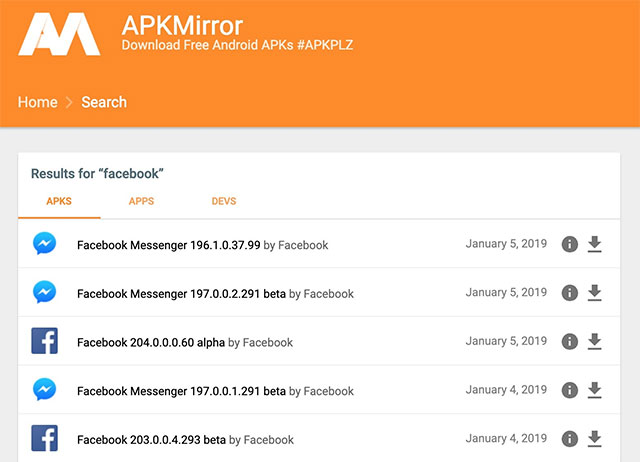Screen dimensions: 640x462
Task: Open info for Facebook Messenger 196.1.0.37.99
Action: click(569, 244)
